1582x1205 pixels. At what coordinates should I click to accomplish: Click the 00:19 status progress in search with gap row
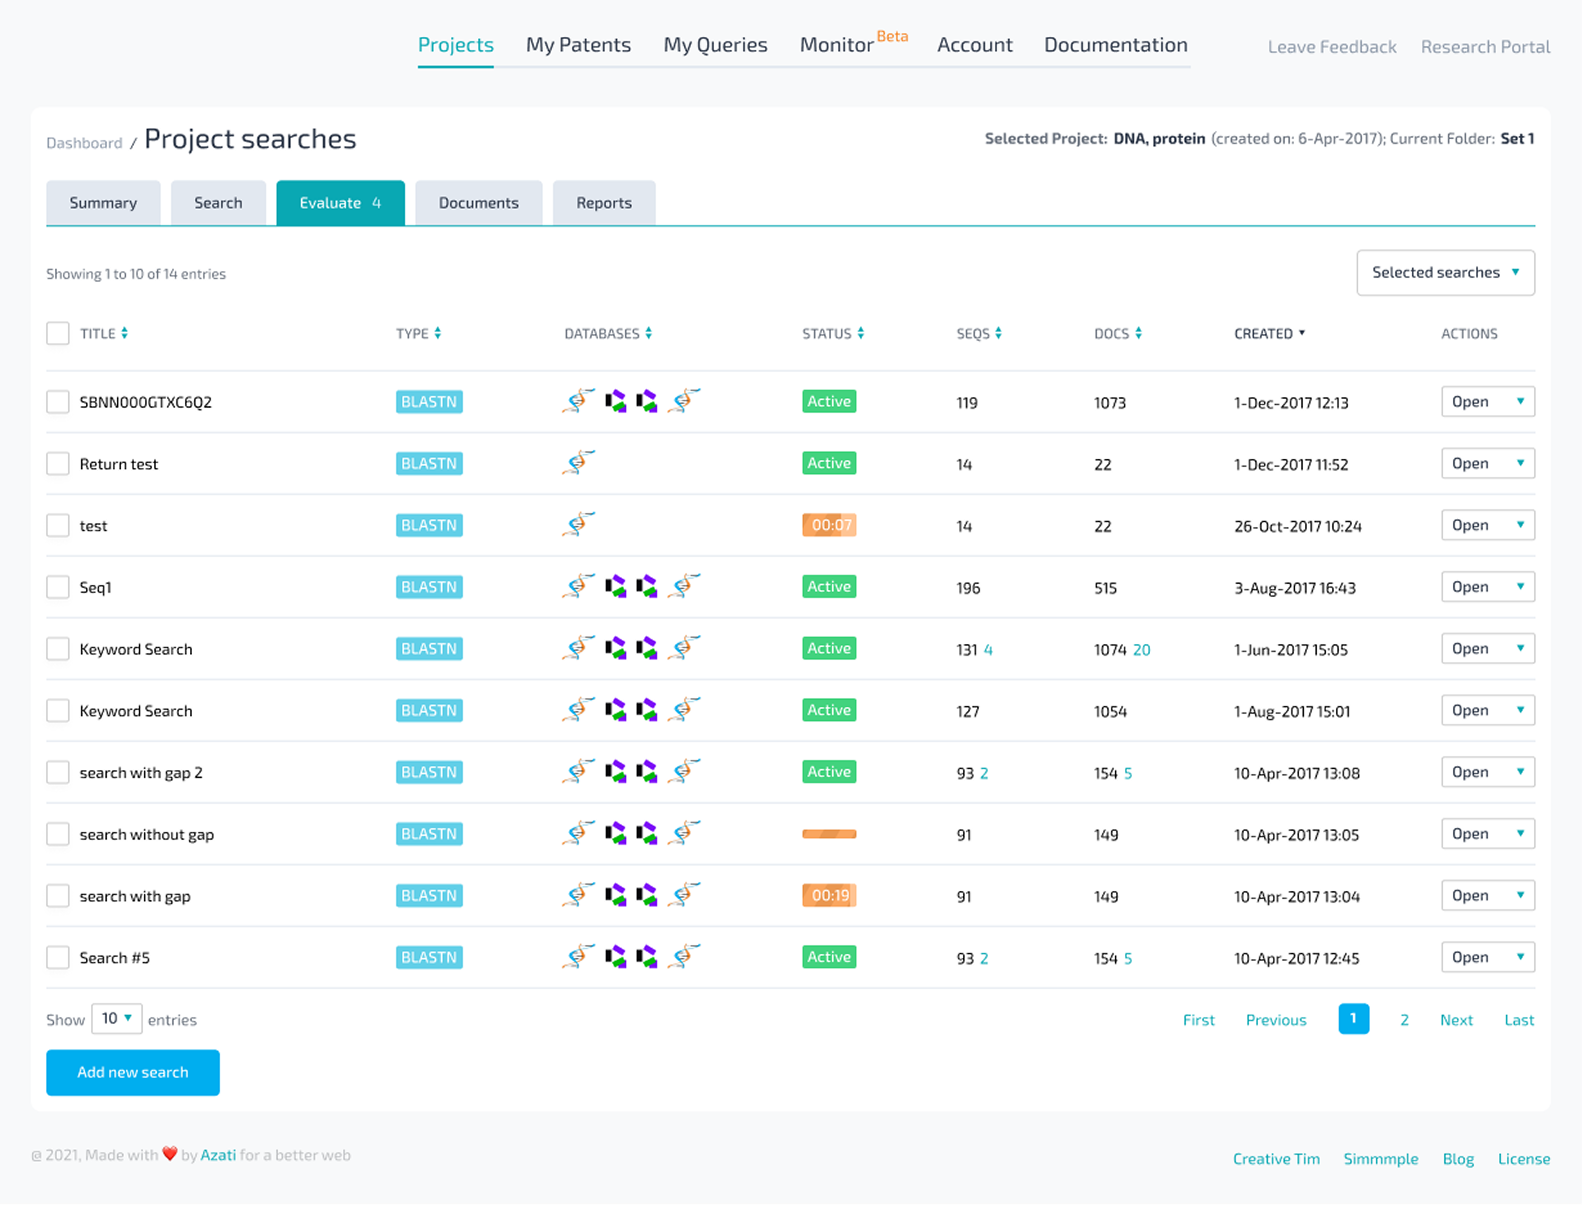[x=829, y=896]
